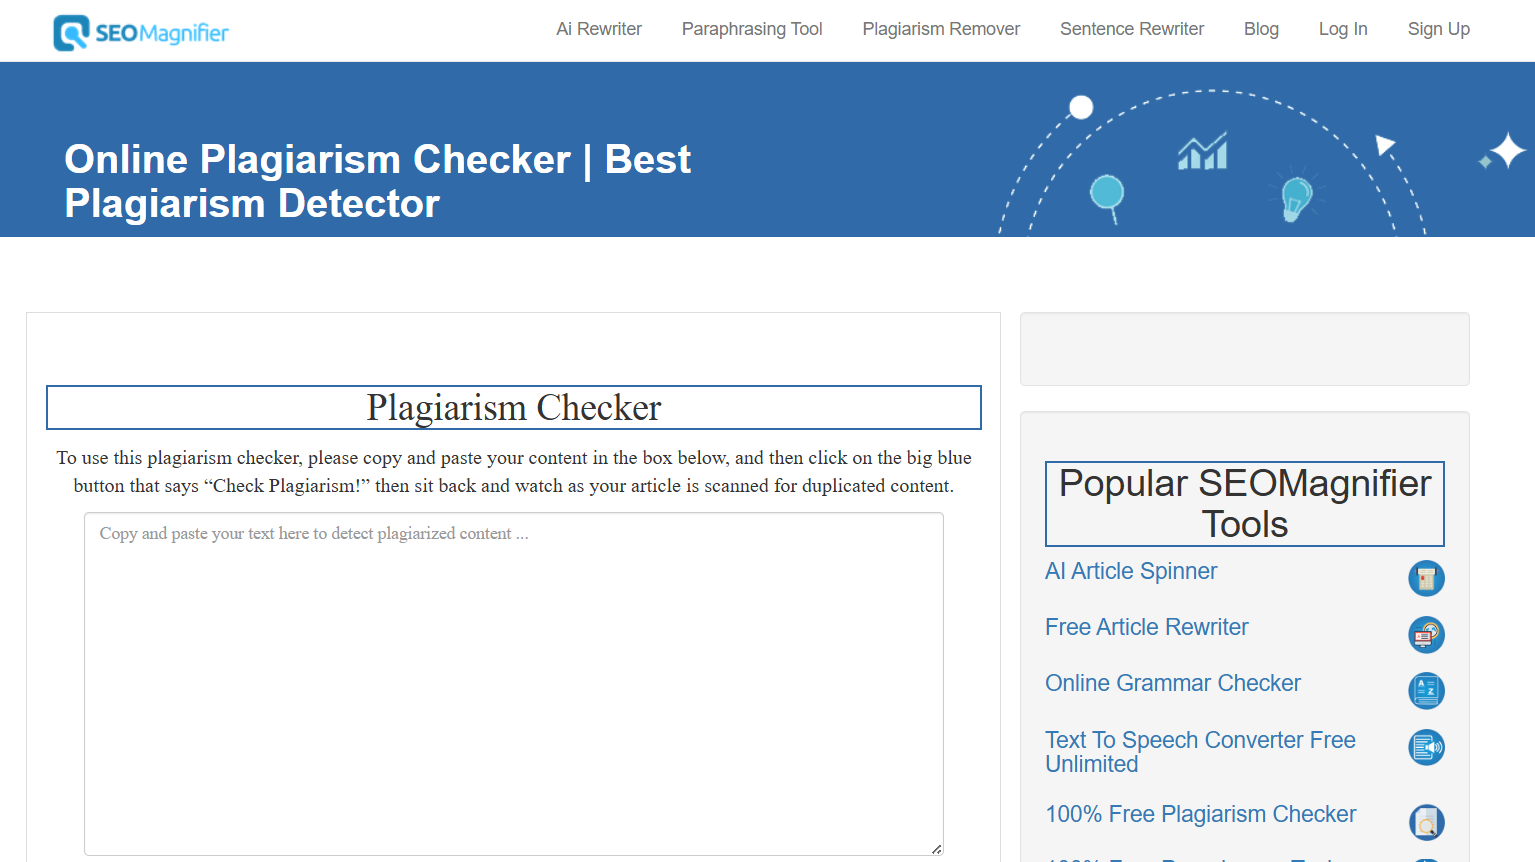
Task: Click the lightbulb illustration in the banner
Action: [1295, 198]
